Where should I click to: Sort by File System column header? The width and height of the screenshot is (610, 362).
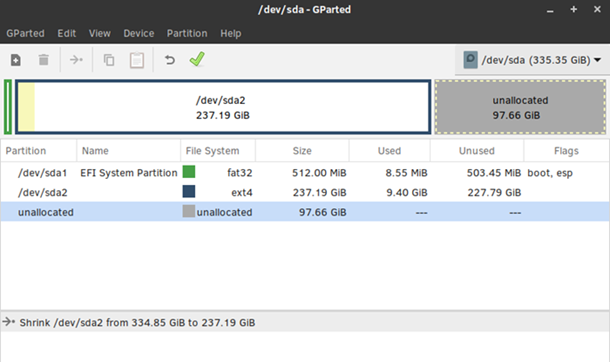point(218,151)
